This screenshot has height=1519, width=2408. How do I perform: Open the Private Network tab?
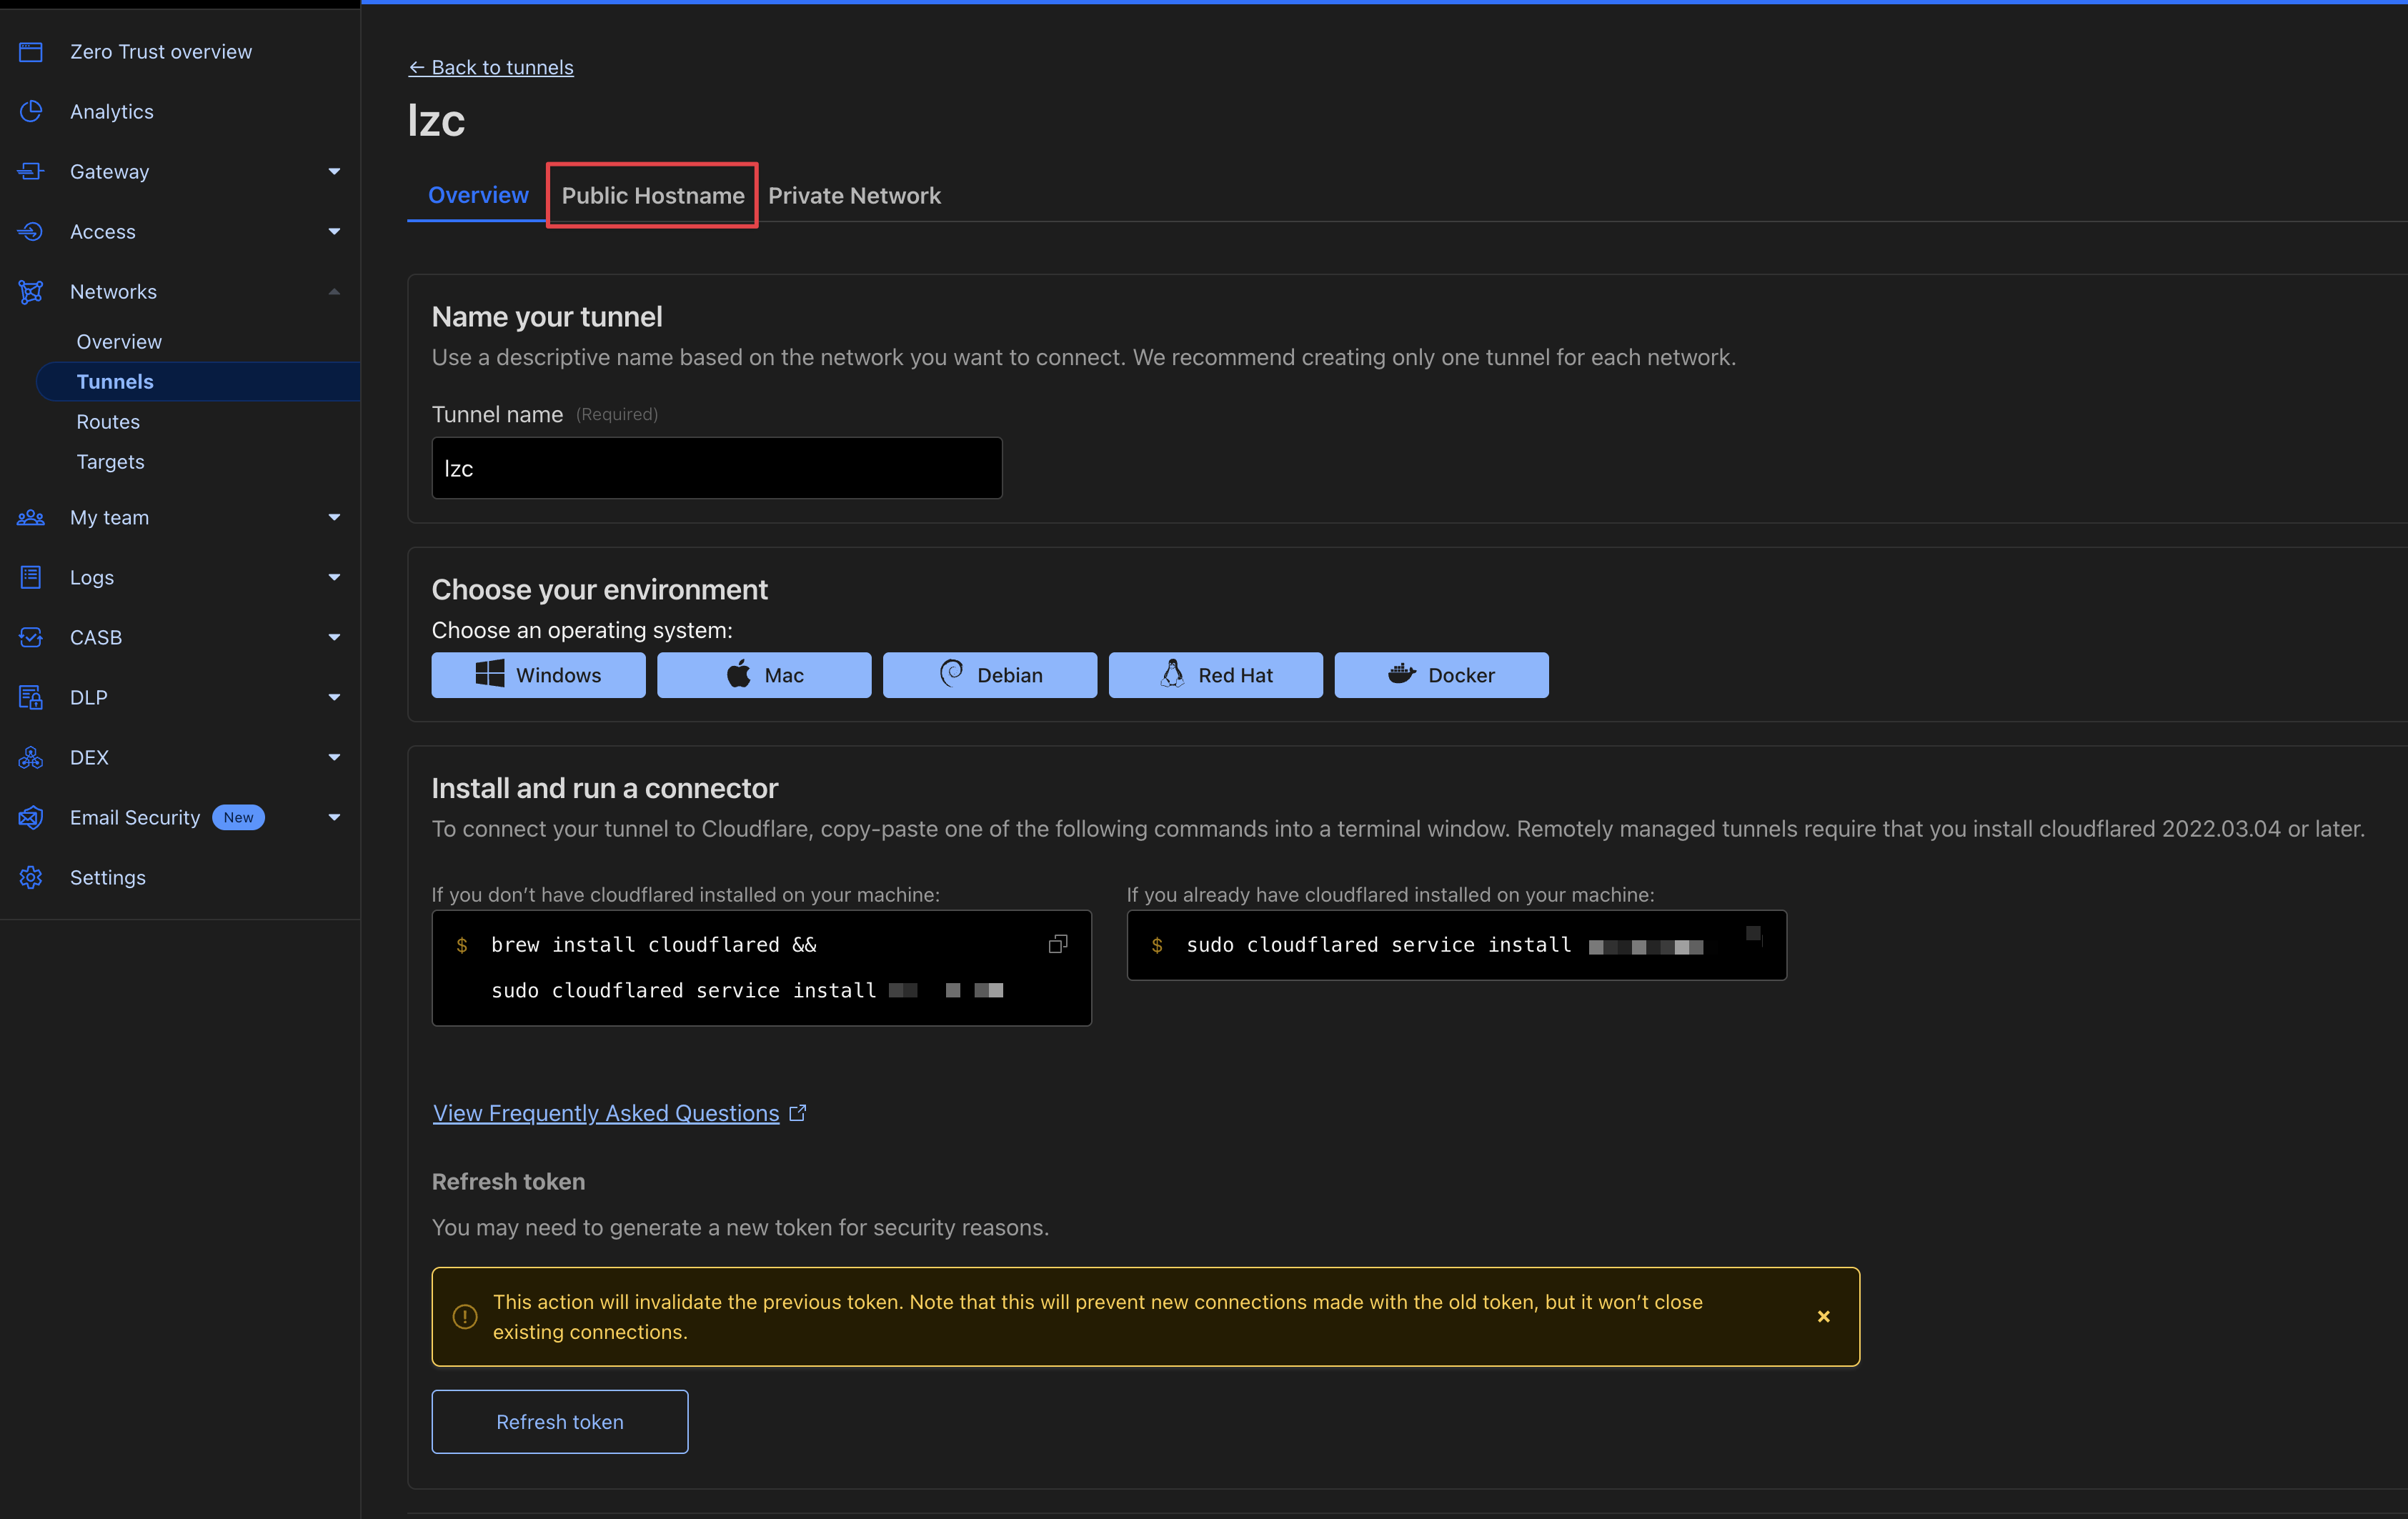(x=854, y=196)
